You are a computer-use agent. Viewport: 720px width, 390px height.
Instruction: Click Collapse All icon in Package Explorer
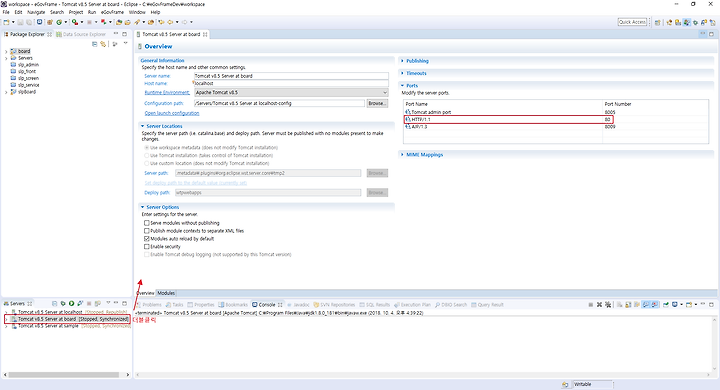95,44
